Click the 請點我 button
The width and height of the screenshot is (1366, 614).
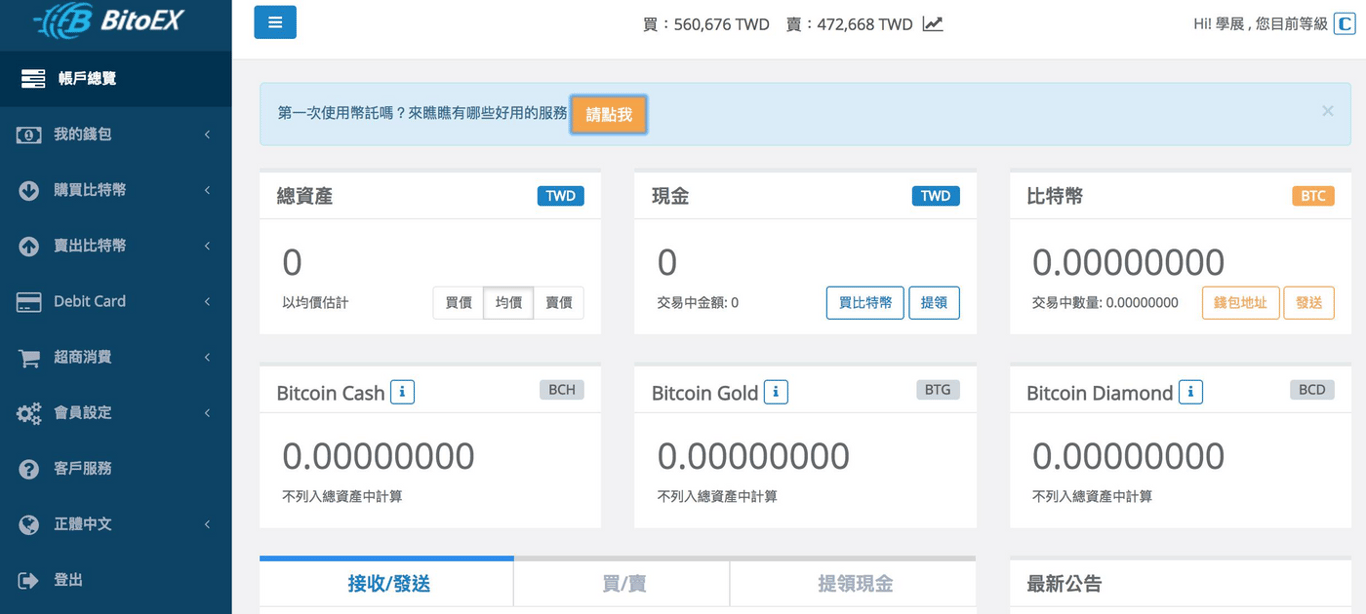[608, 114]
